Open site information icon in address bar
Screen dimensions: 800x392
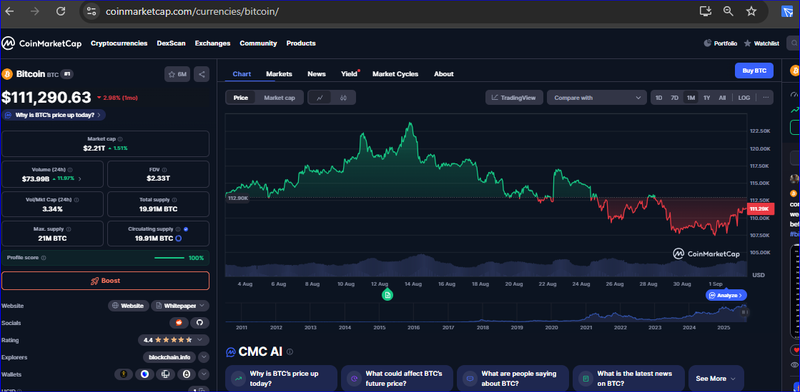click(x=91, y=11)
